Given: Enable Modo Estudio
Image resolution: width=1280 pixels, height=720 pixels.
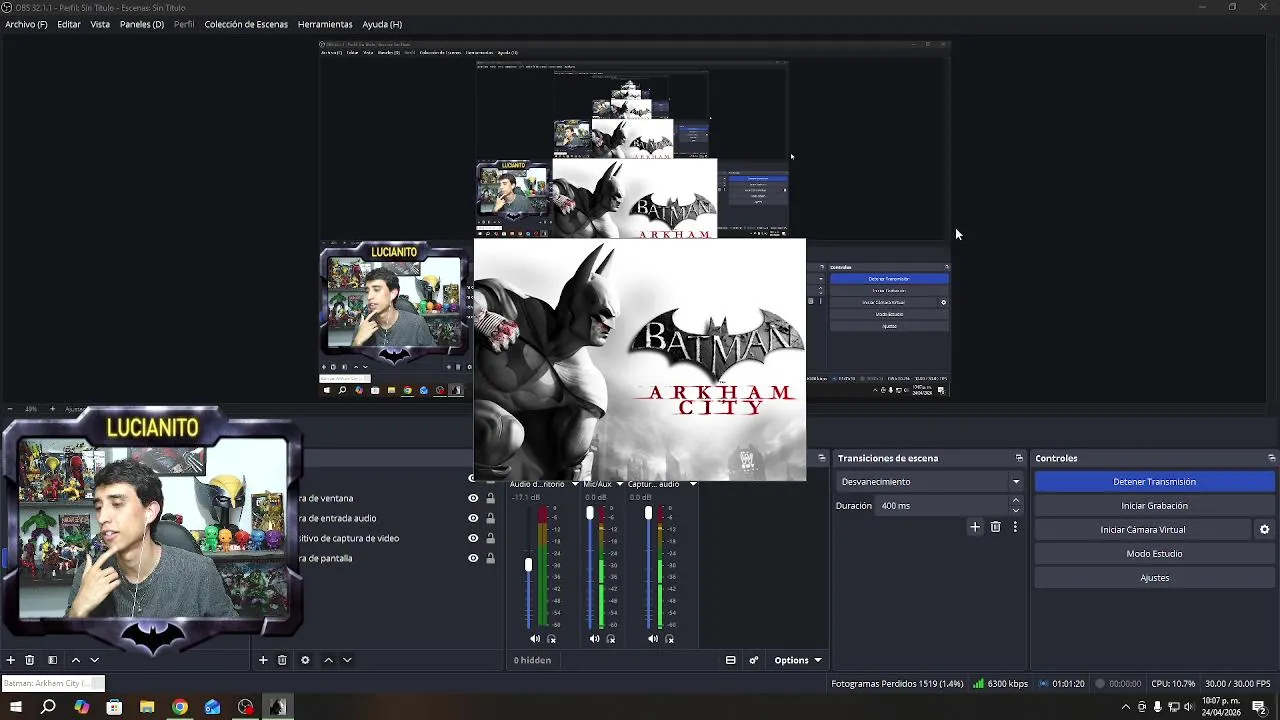Looking at the screenshot, I should (x=1154, y=554).
